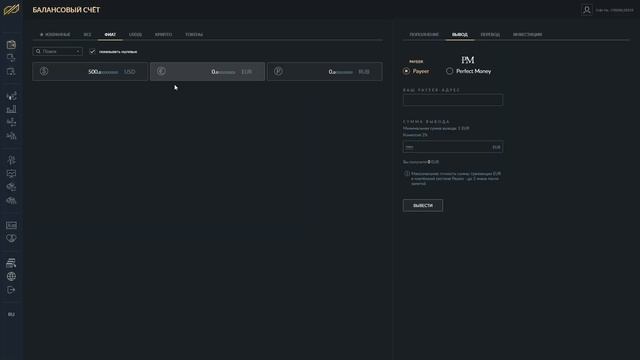Focus the withdrawal amount EUR field
This screenshot has width=640, height=360.
click(x=453, y=147)
